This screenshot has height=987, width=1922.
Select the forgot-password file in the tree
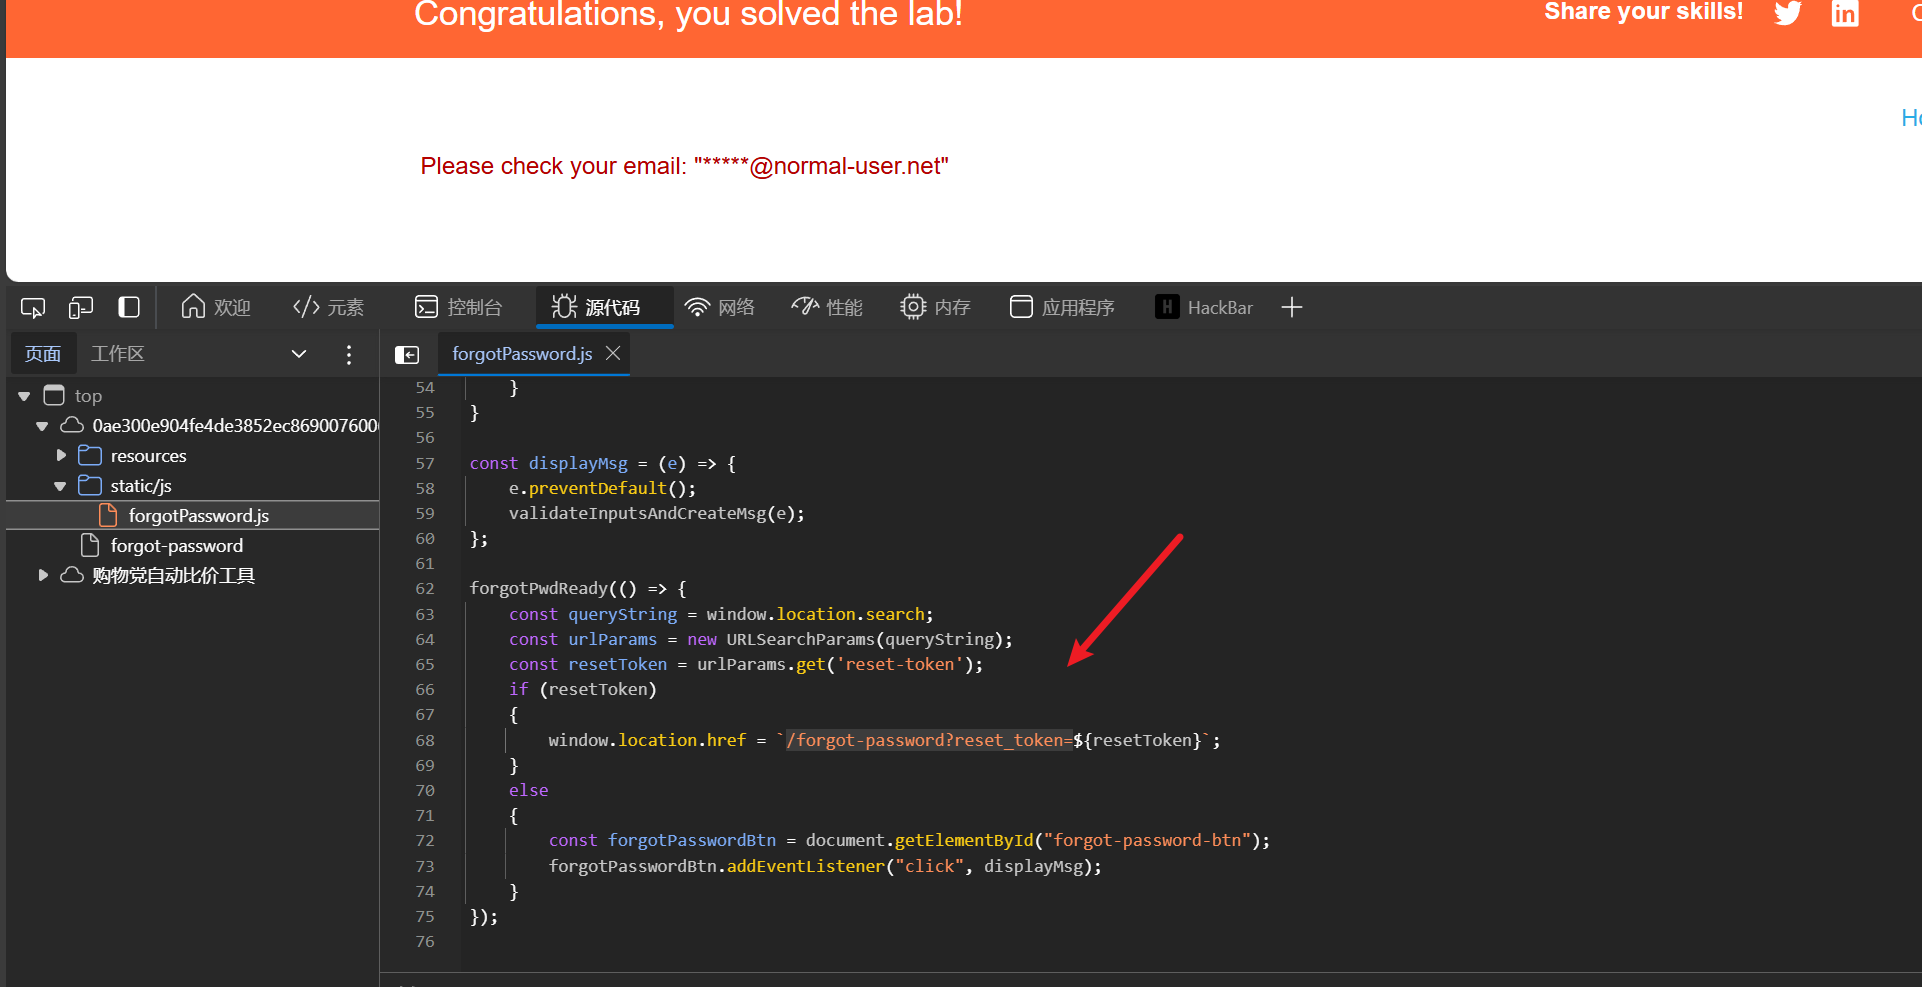click(177, 546)
